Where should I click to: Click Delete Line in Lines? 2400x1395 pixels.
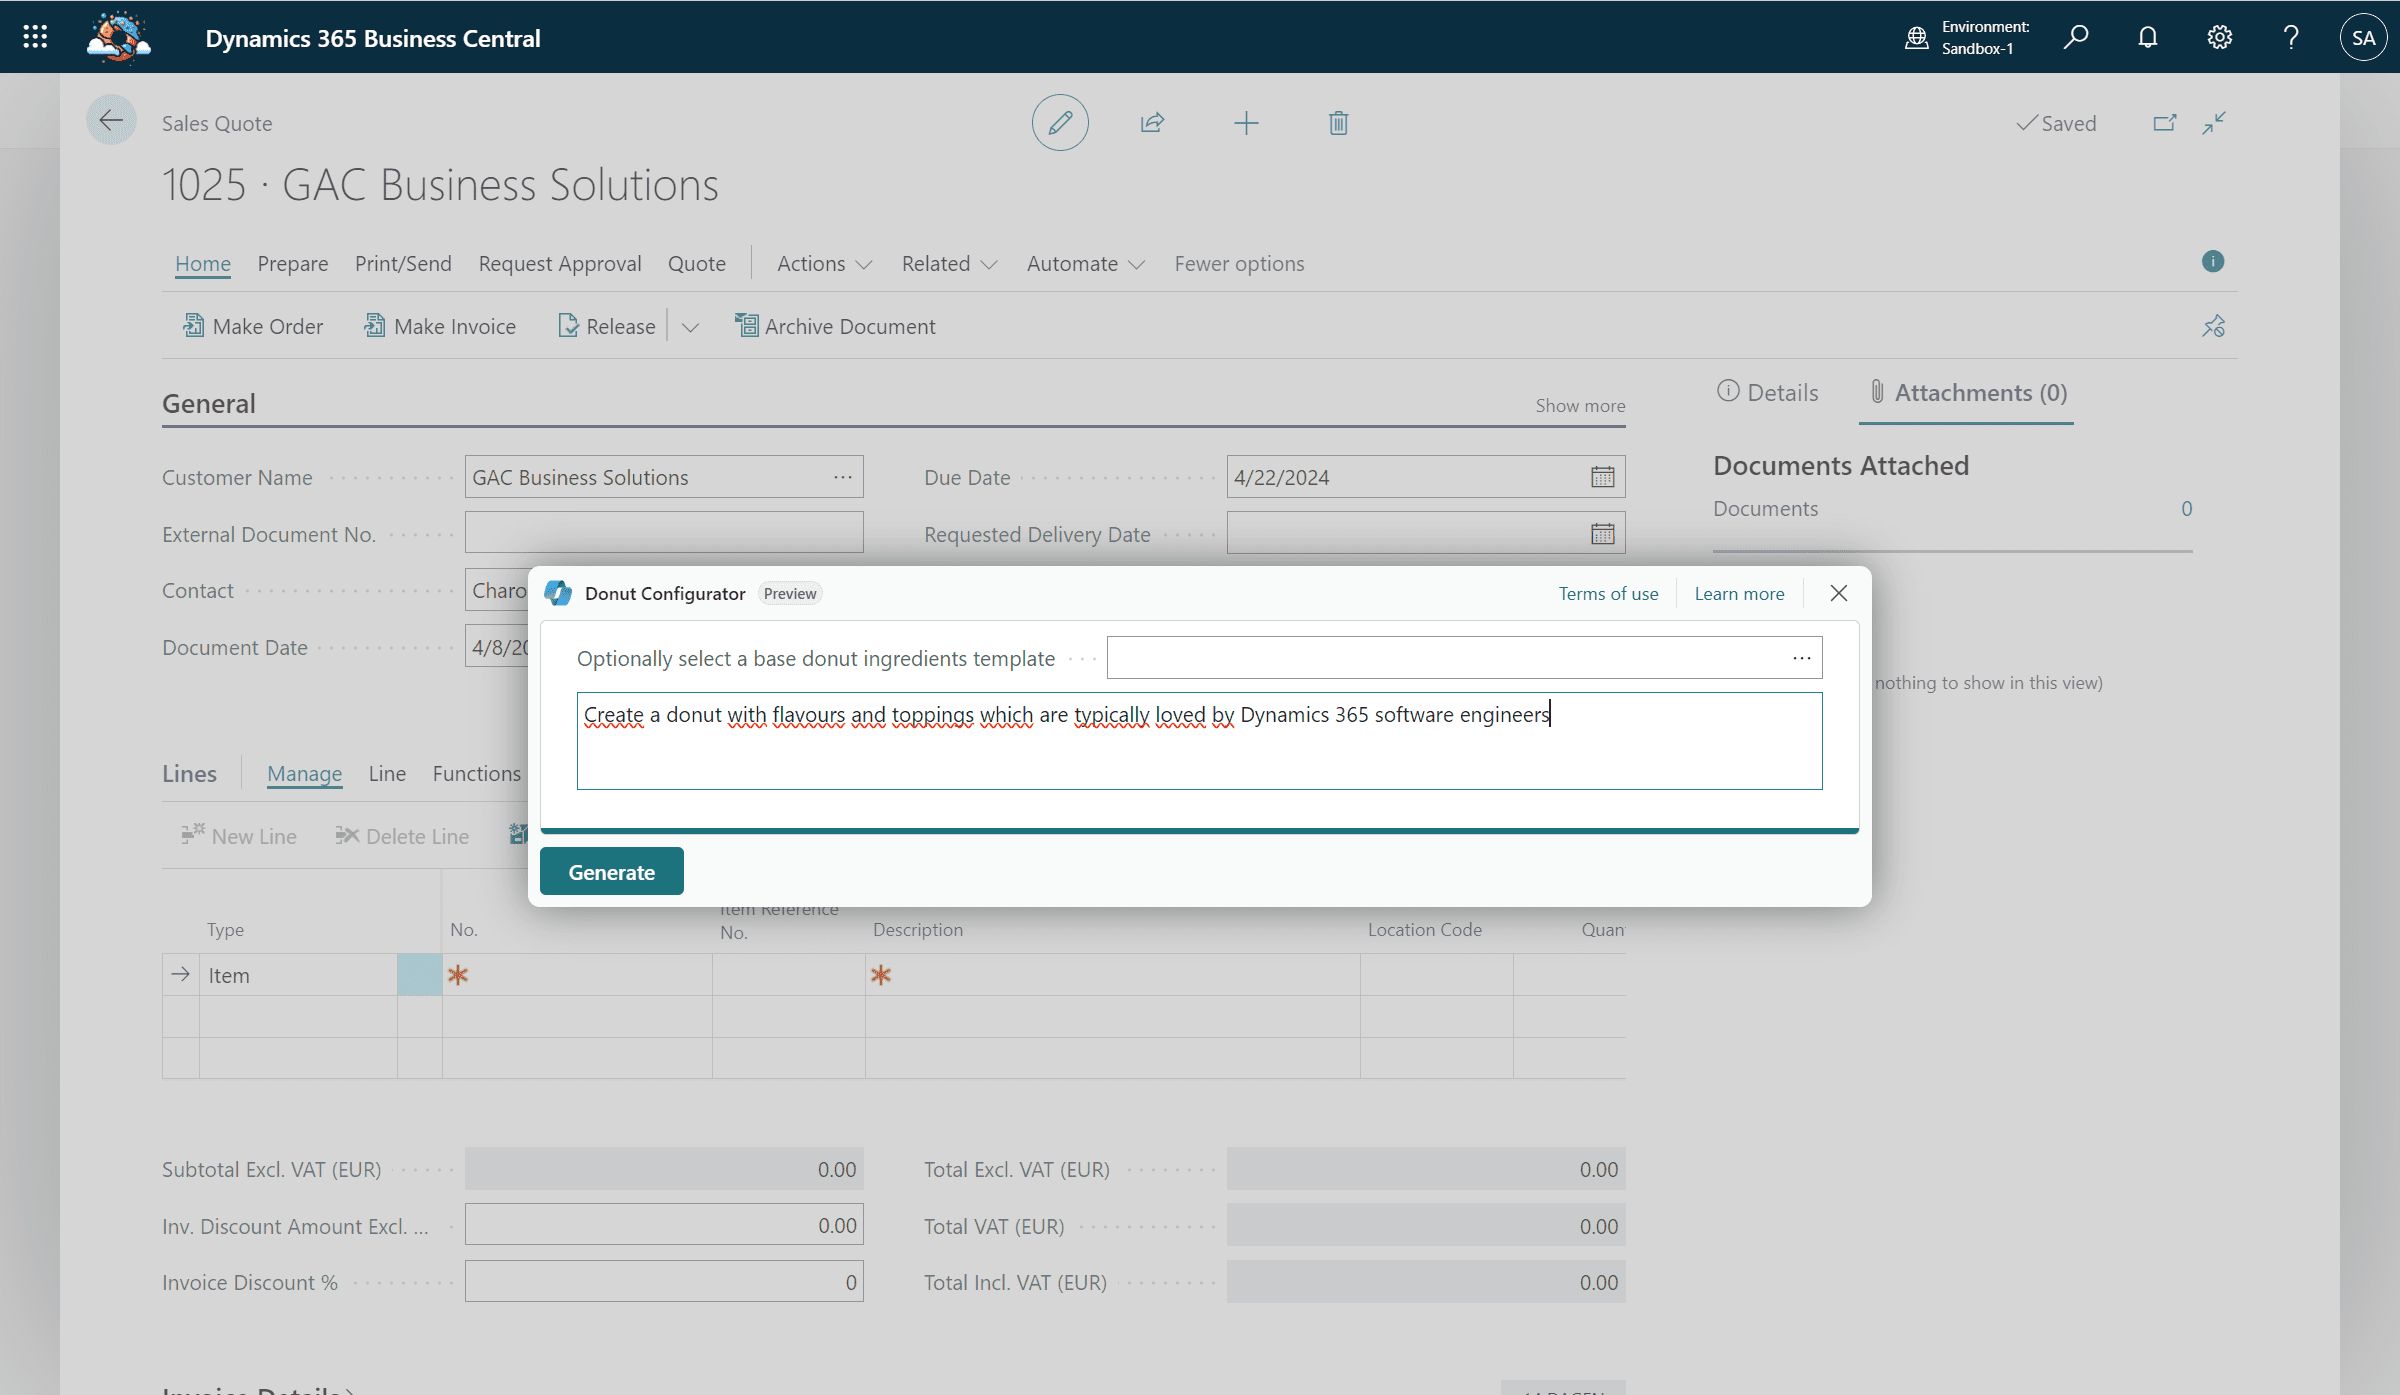click(402, 836)
